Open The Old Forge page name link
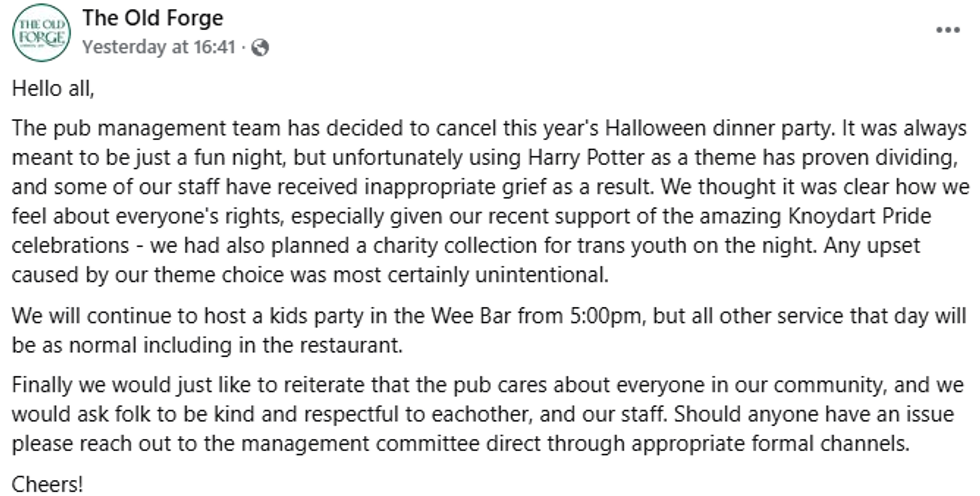The image size is (980, 496). pyautogui.click(x=153, y=18)
